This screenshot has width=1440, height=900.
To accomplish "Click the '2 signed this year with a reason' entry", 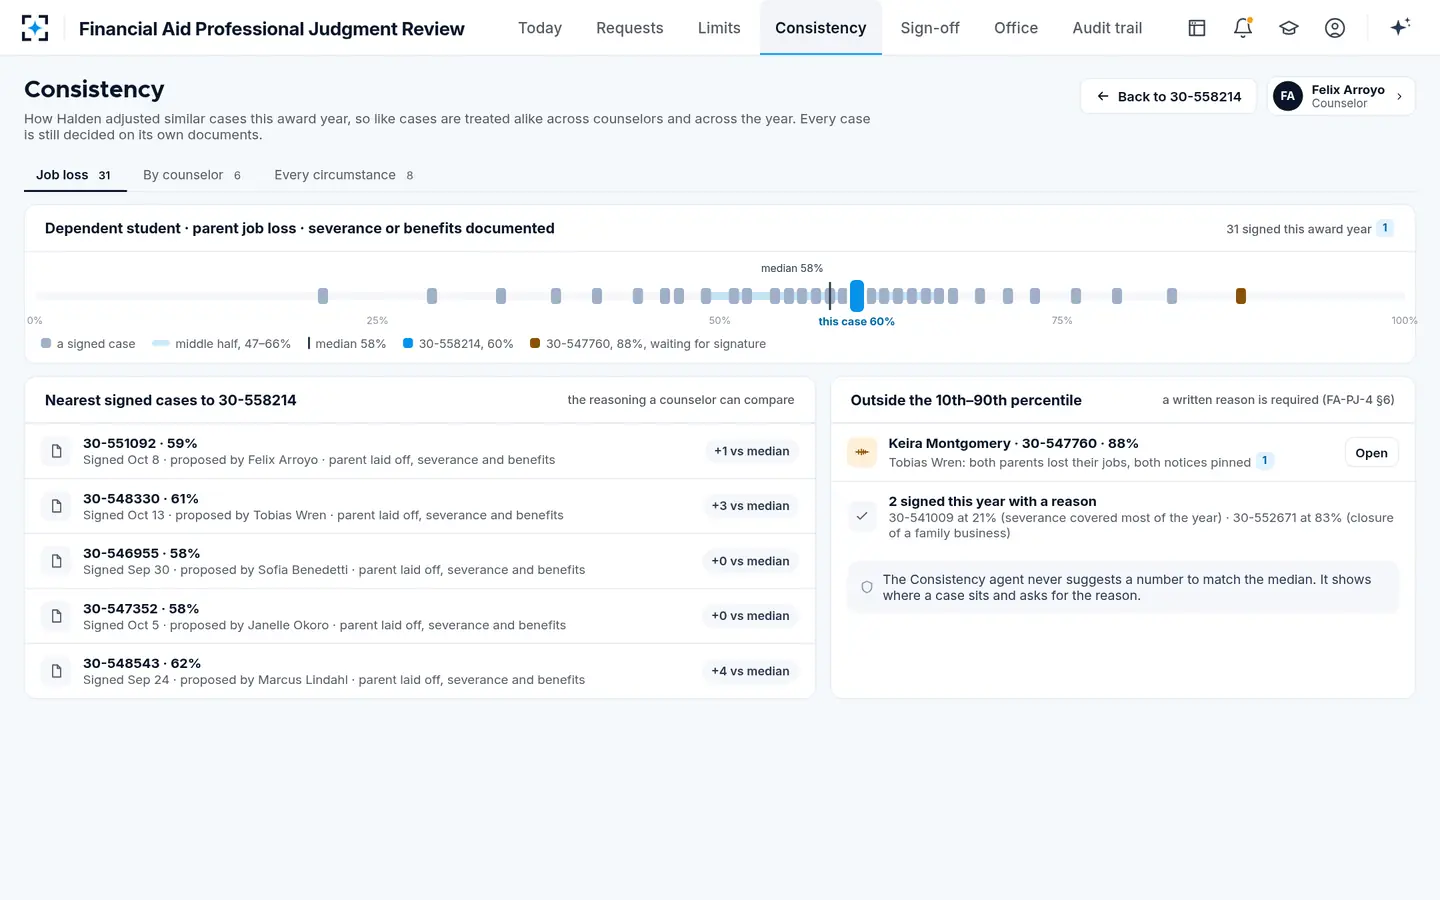I will pyautogui.click(x=1123, y=517).
